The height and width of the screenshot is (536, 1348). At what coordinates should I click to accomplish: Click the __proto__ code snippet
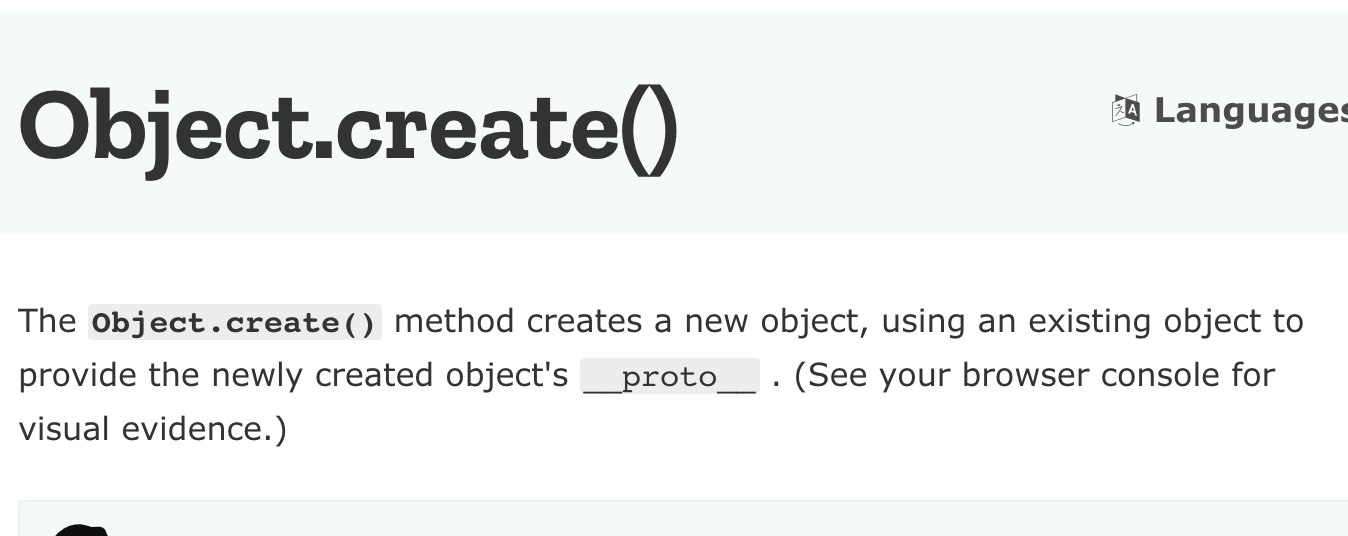tap(670, 376)
